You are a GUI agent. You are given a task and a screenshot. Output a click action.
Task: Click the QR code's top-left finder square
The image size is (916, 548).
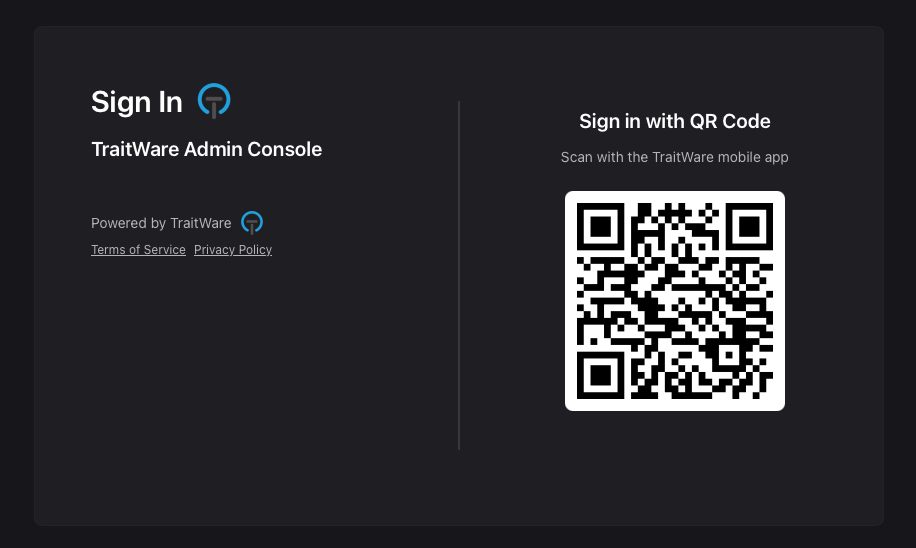click(x=601, y=227)
